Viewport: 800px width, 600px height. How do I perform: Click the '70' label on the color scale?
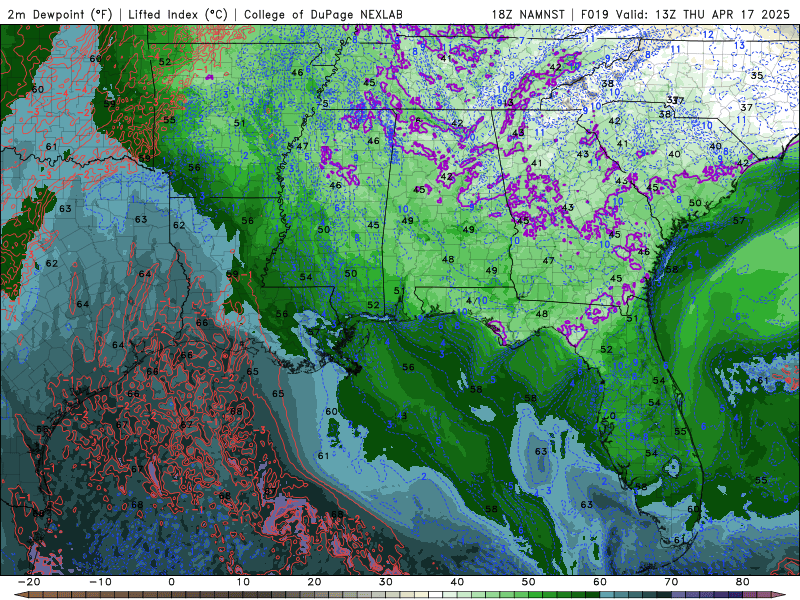[x=671, y=582]
